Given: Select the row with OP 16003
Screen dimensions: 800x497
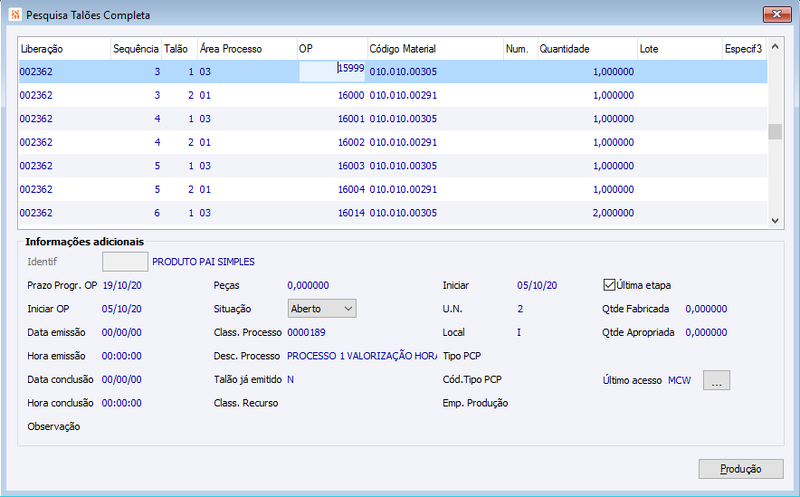Looking at the screenshot, I should pyautogui.click(x=392, y=166).
